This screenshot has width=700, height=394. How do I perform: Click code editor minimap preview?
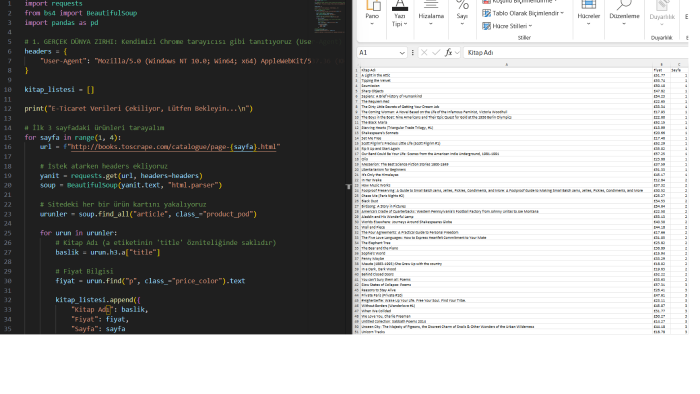coord(329,17)
